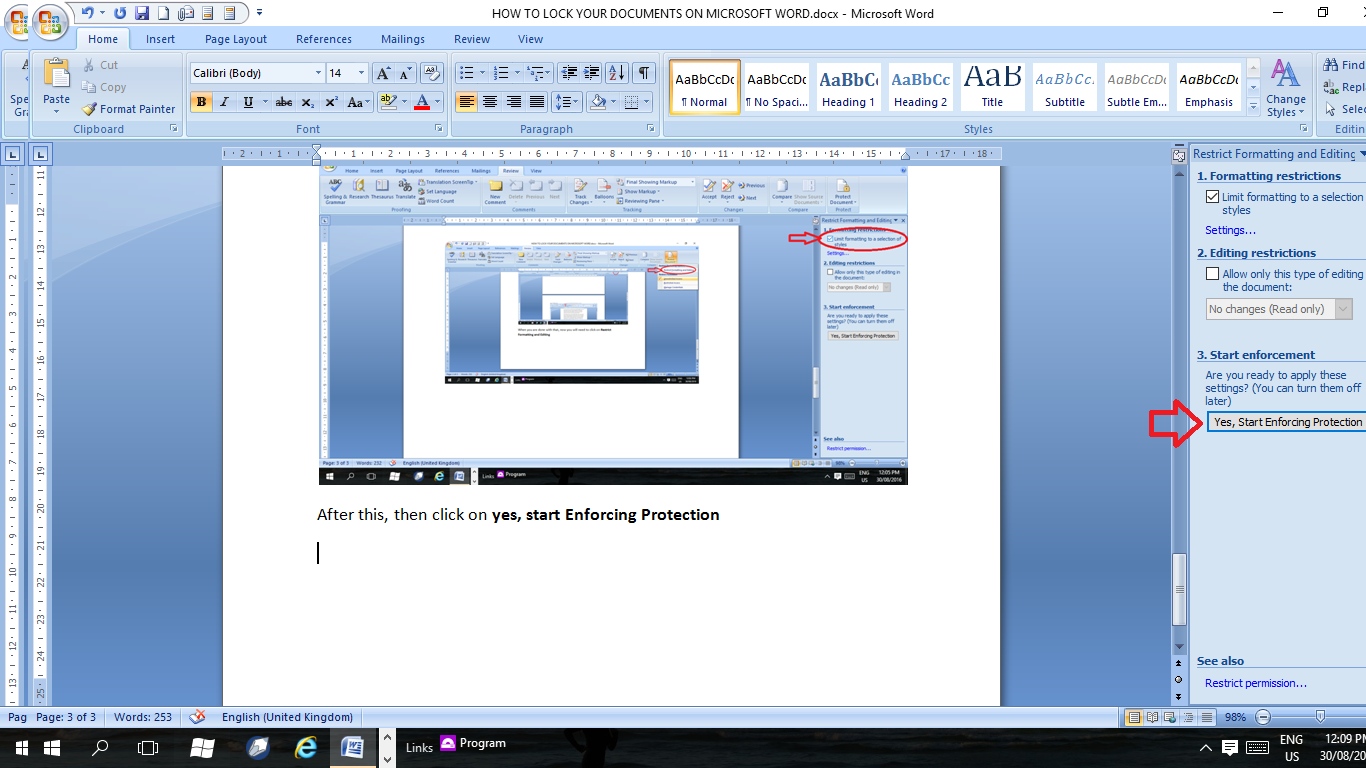Open Internet Explorer from the taskbar
This screenshot has height=768, width=1366.
pyautogui.click(x=306, y=747)
